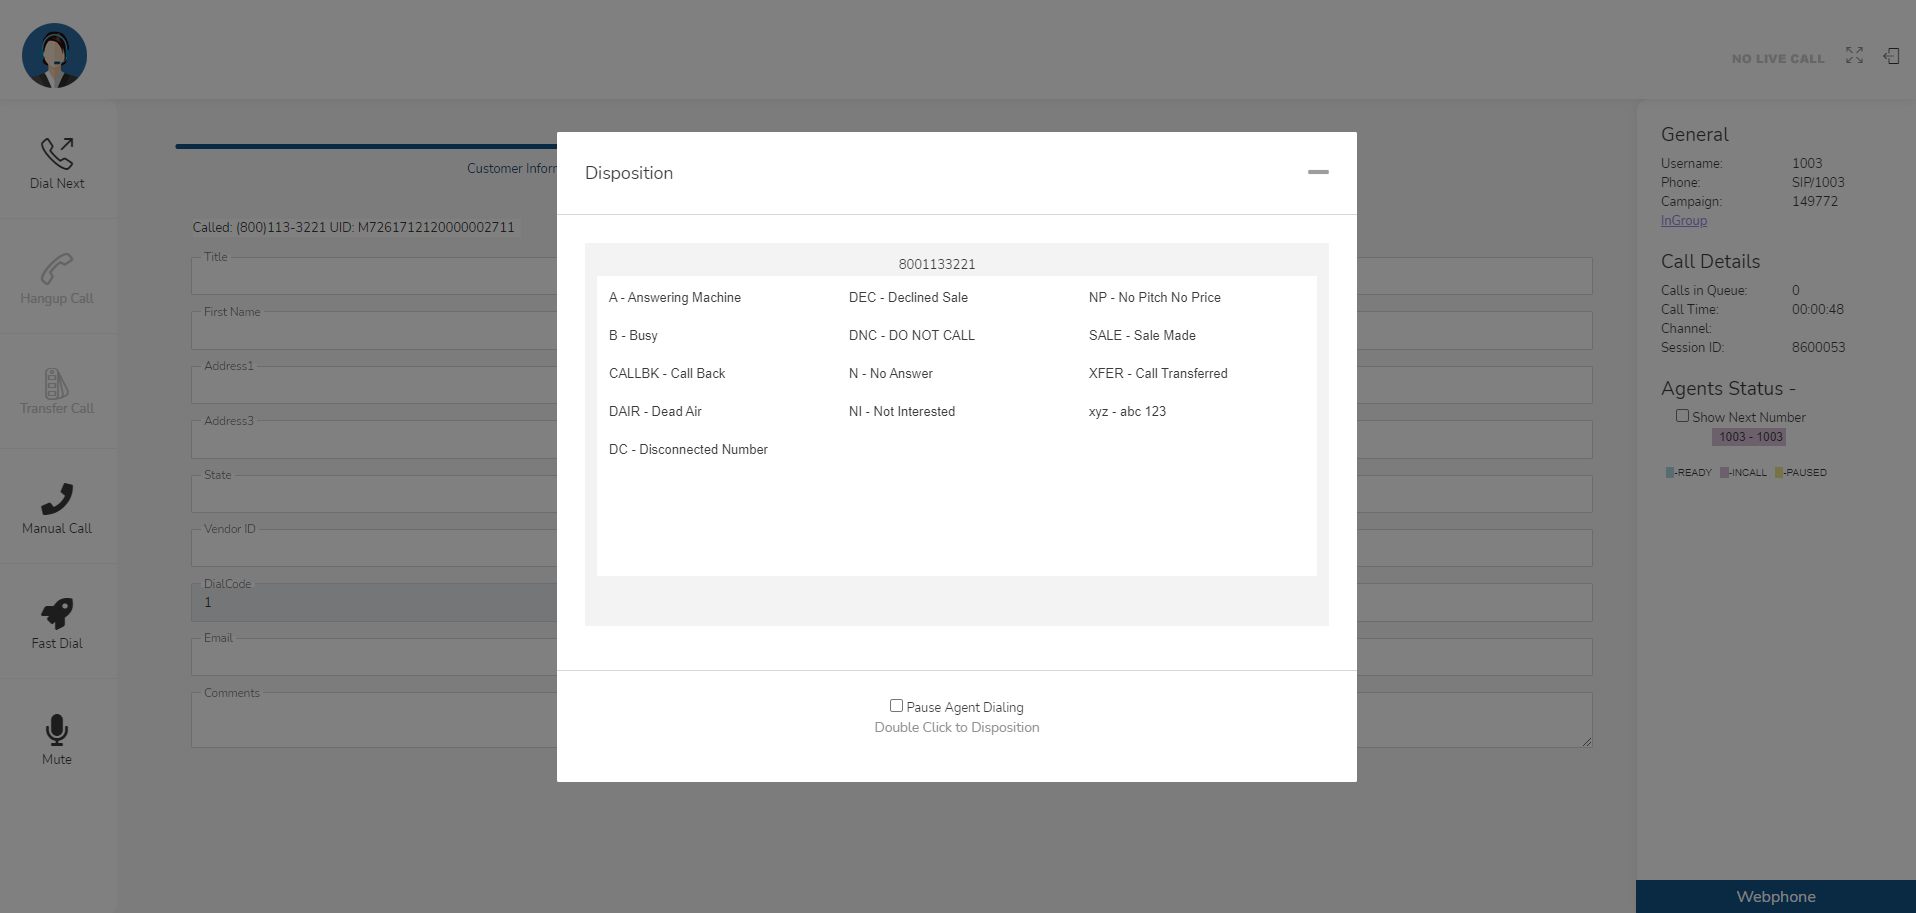Open the Fast Dial feature

56,621
